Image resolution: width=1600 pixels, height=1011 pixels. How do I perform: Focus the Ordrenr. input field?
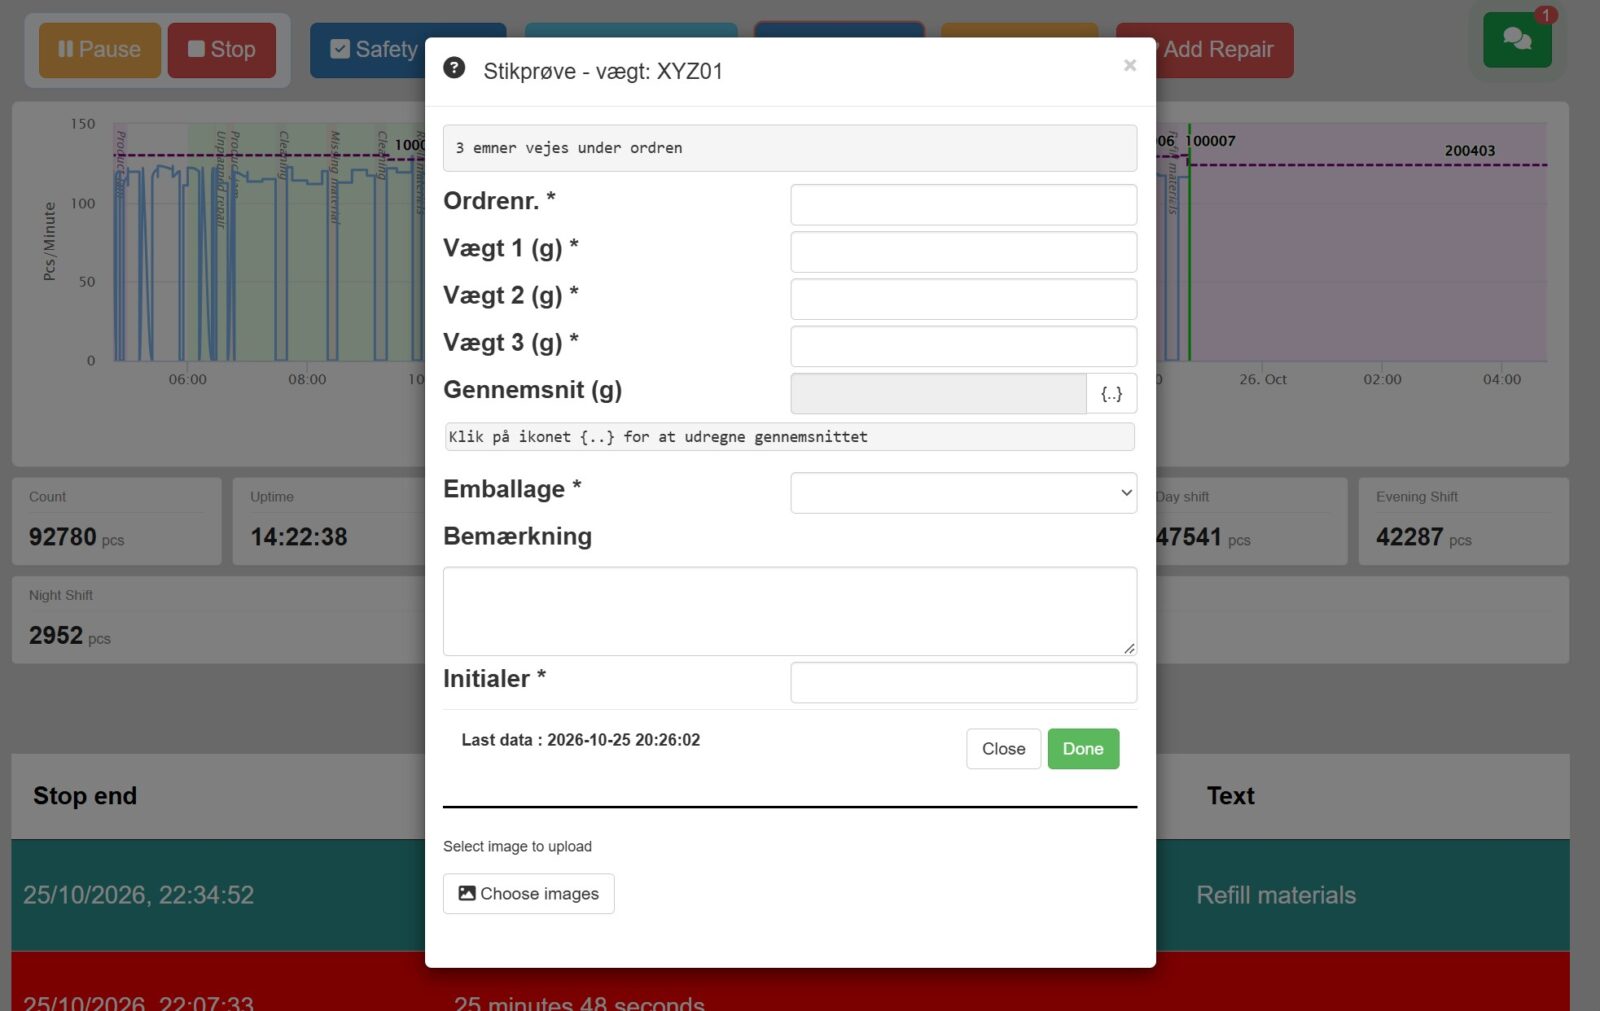point(963,205)
